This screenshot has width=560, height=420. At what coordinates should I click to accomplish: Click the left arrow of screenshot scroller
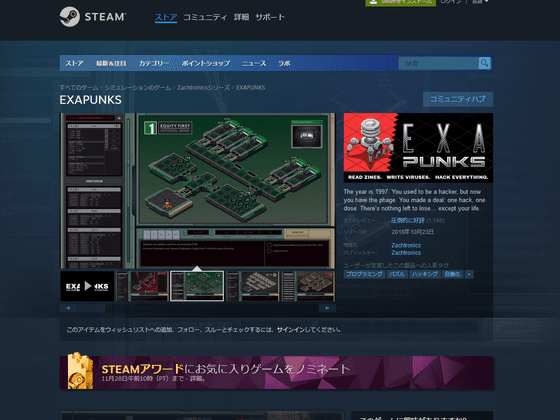68,308
